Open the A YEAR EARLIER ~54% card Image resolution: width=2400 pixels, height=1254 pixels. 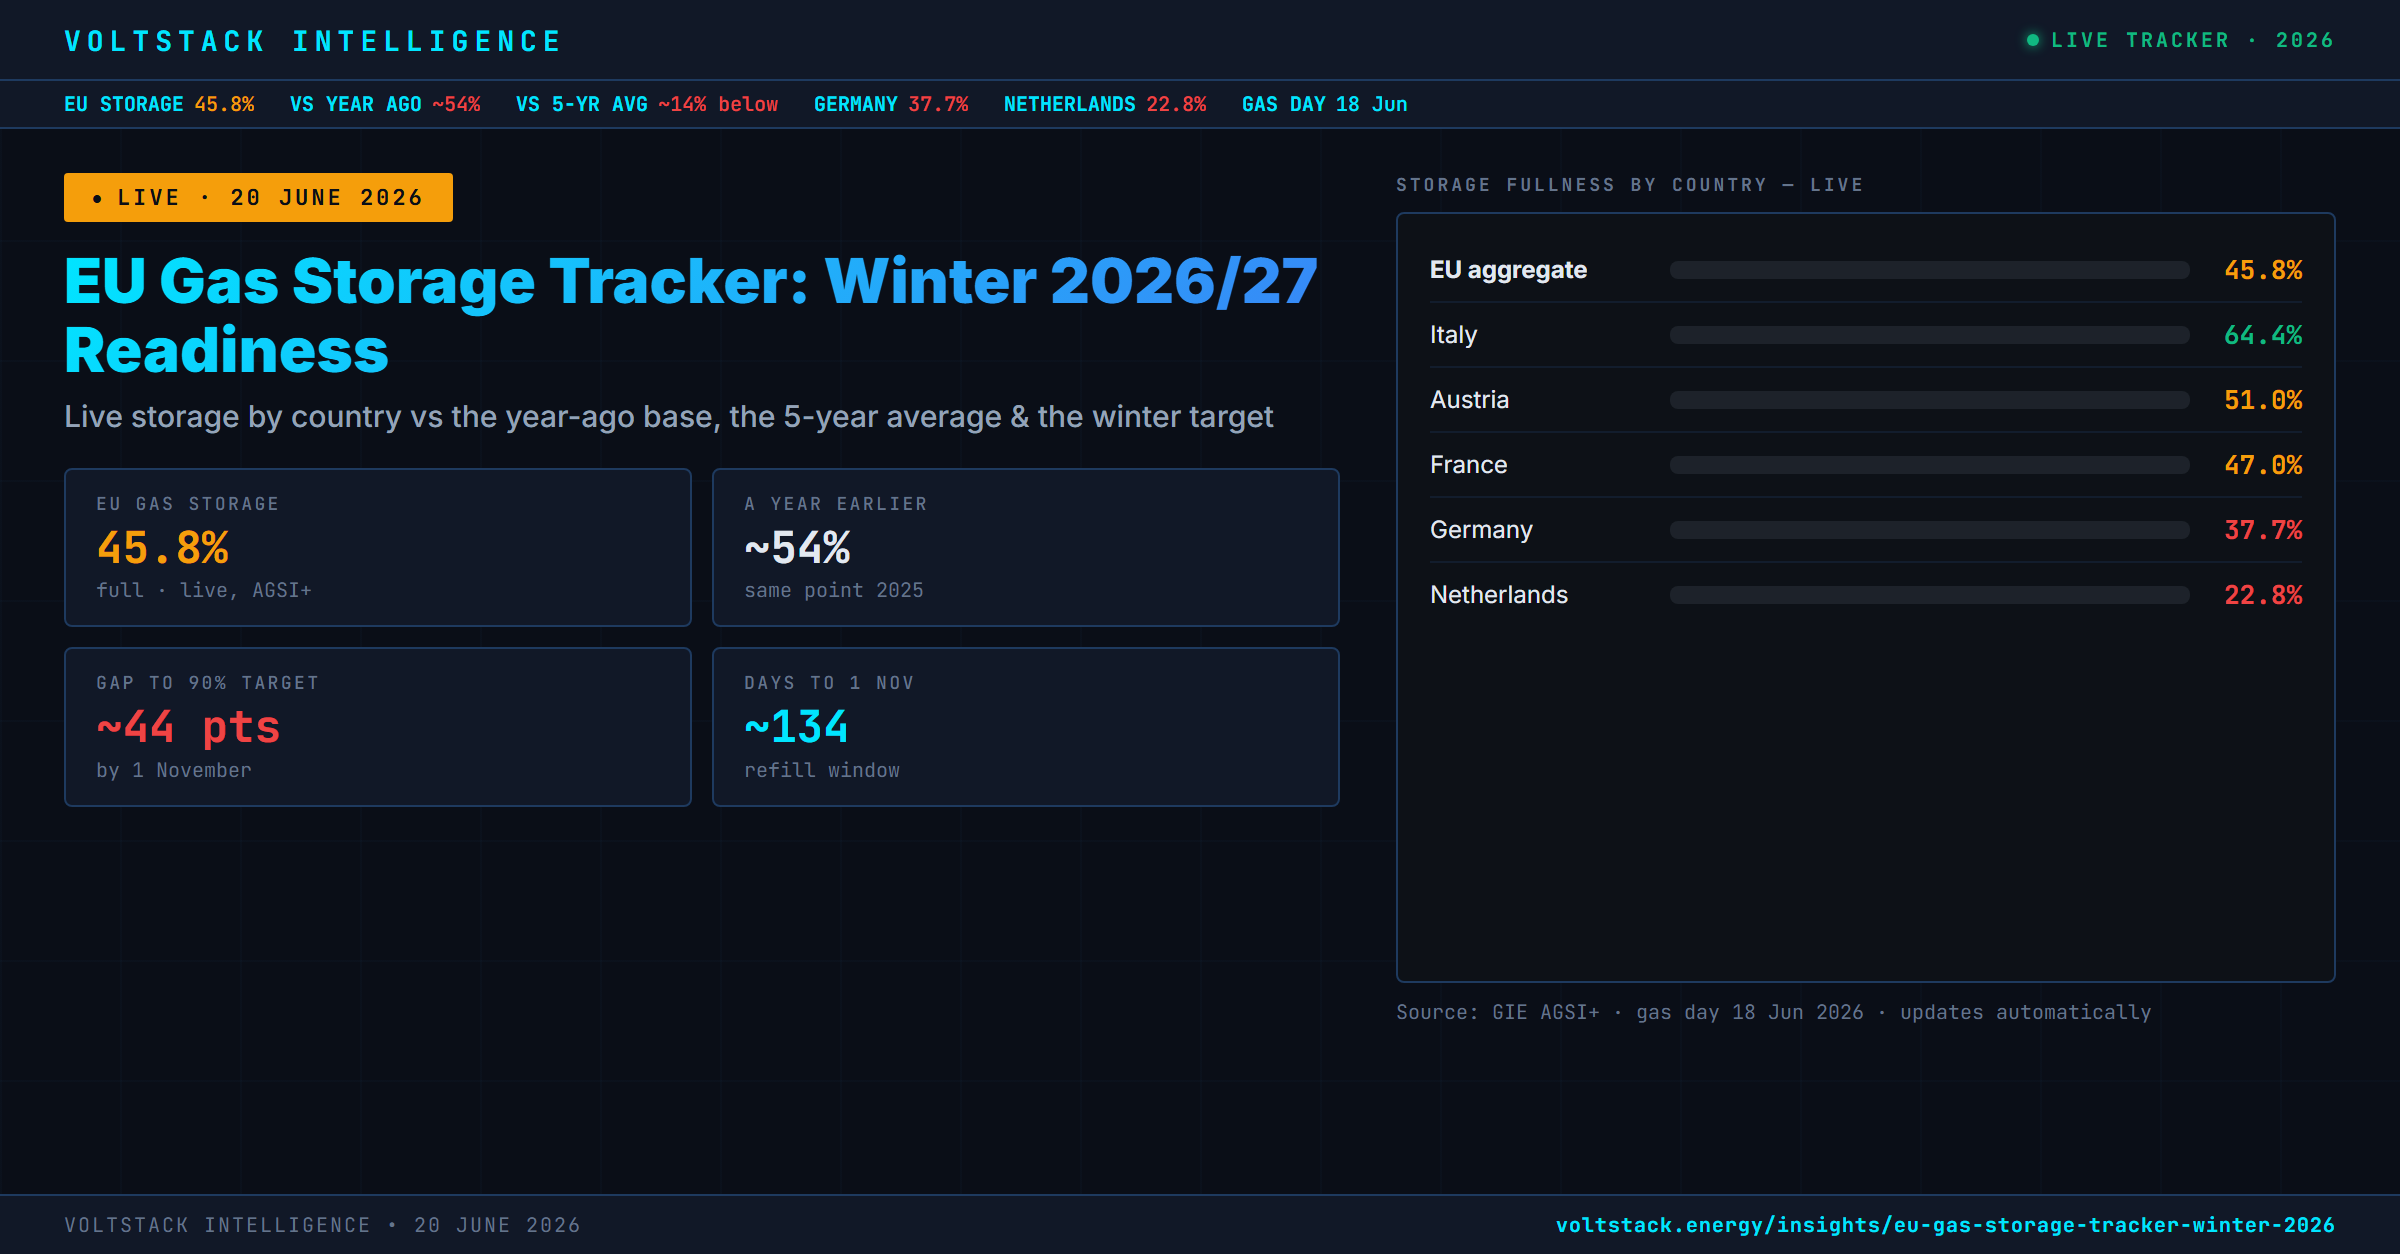click(1026, 547)
